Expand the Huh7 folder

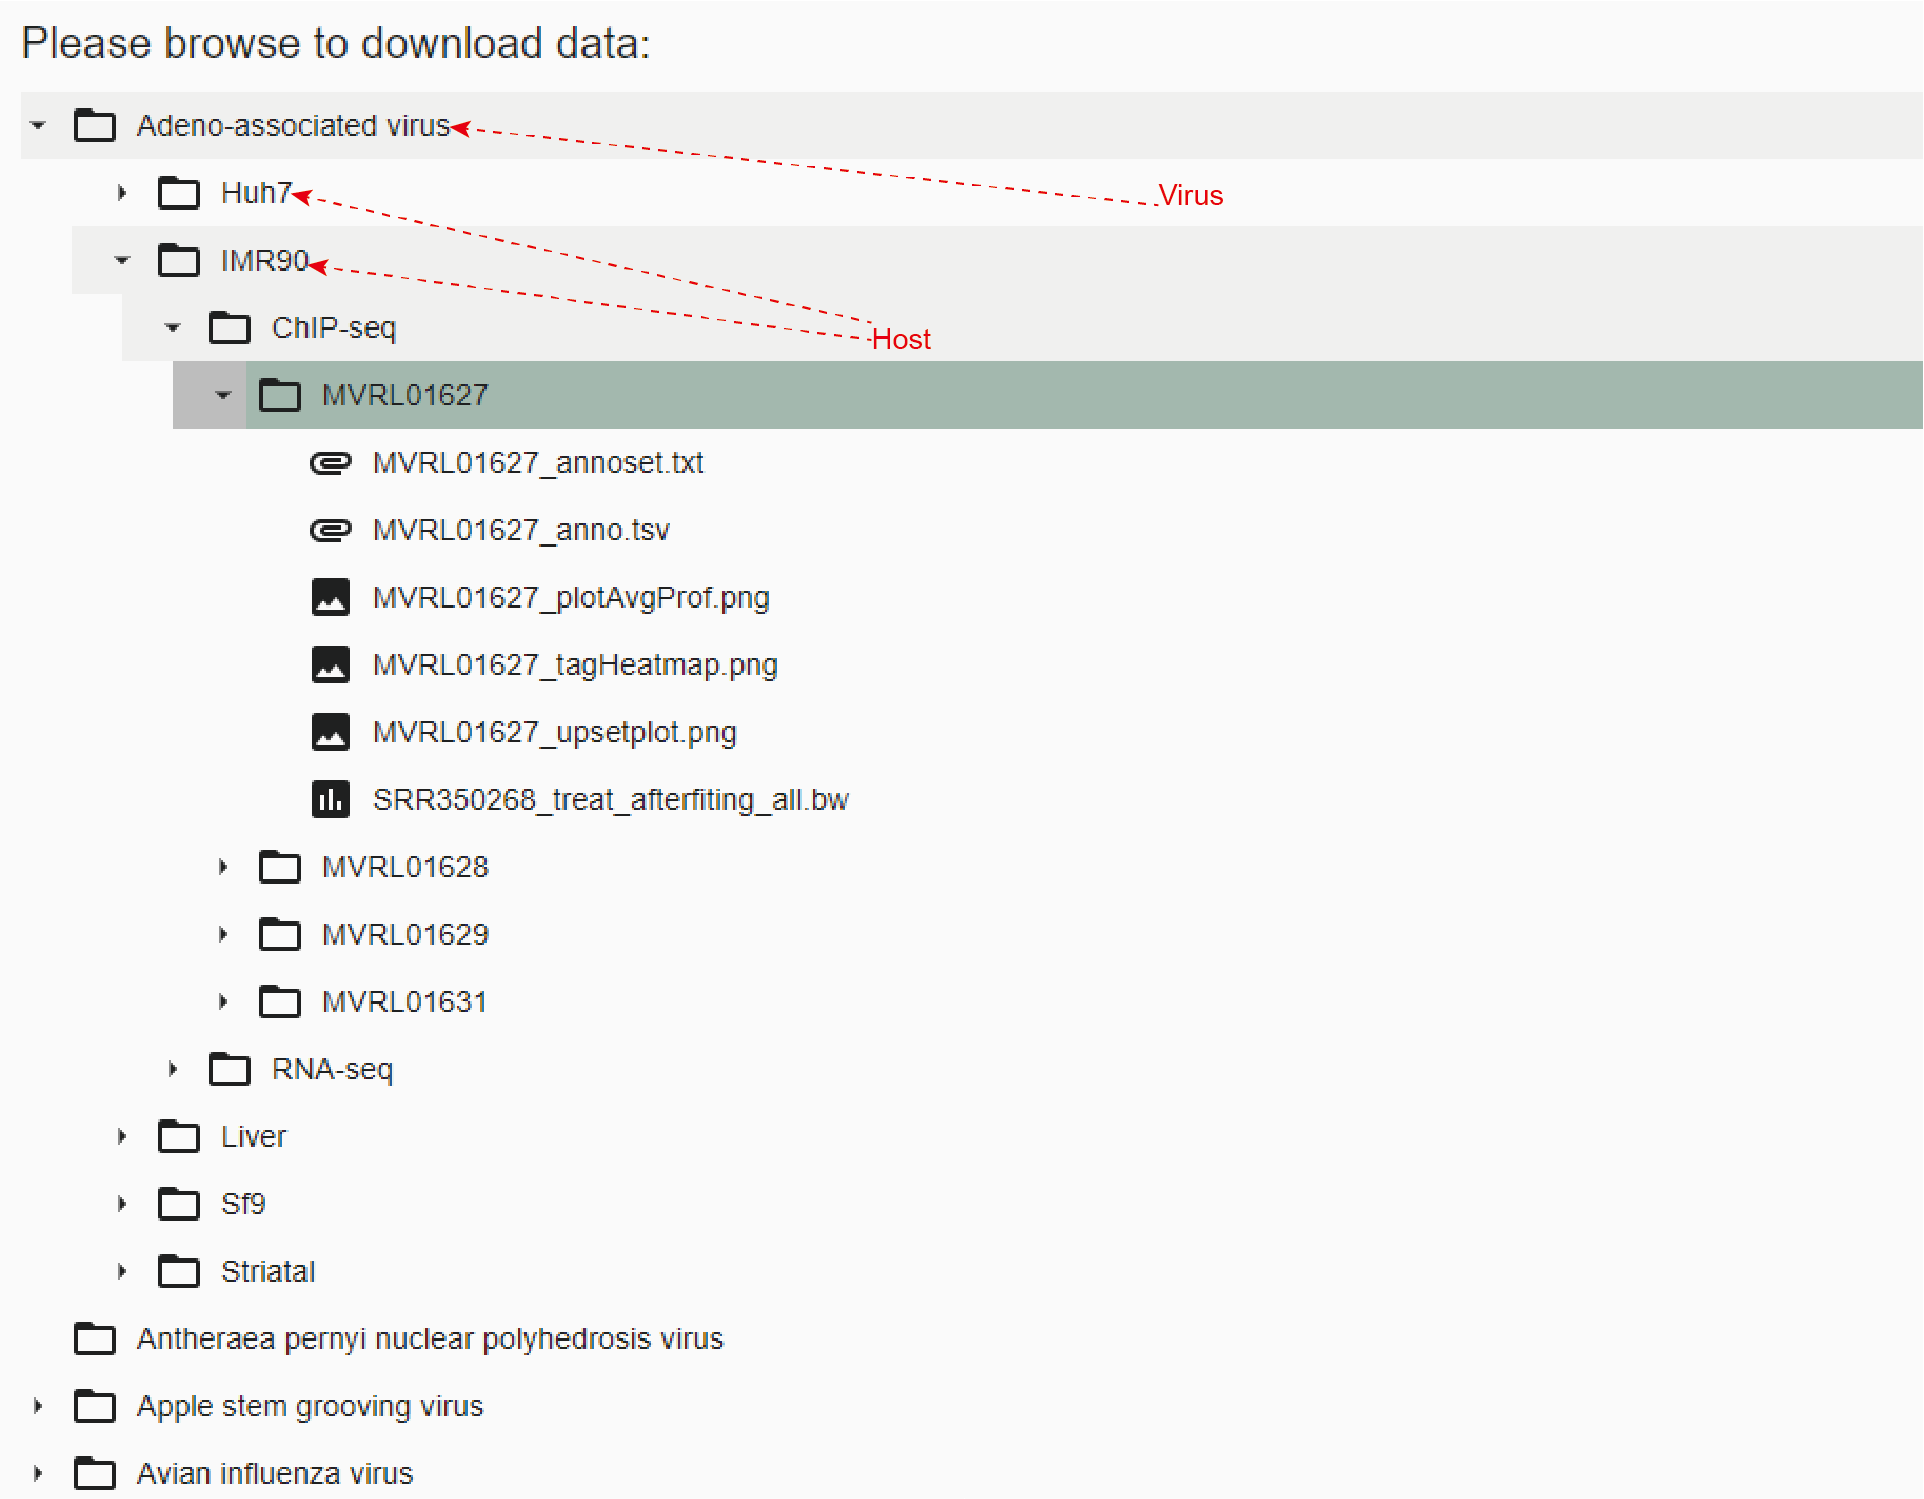pos(121,193)
